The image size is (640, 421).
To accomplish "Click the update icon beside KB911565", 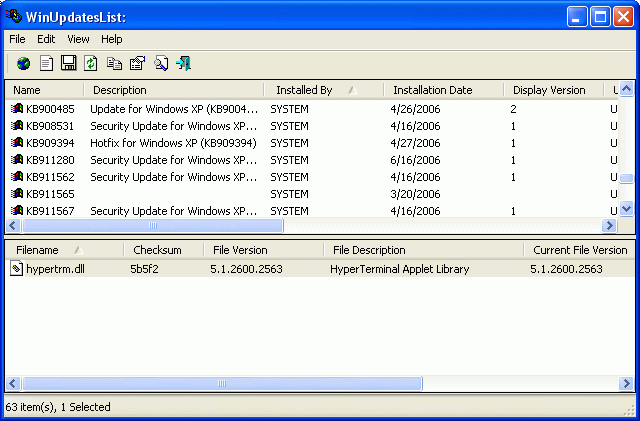I will (17, 193).
